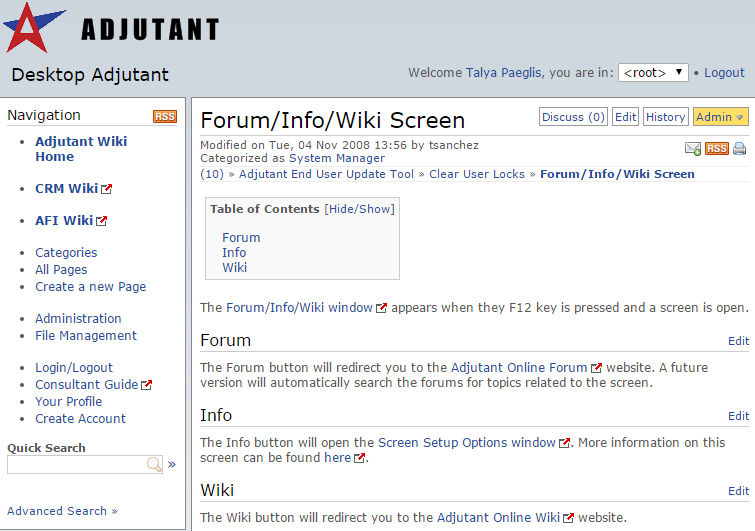Screen dimensions: 755x531
Task: Jump to Info in table of contents
Action: coord(234,253)
